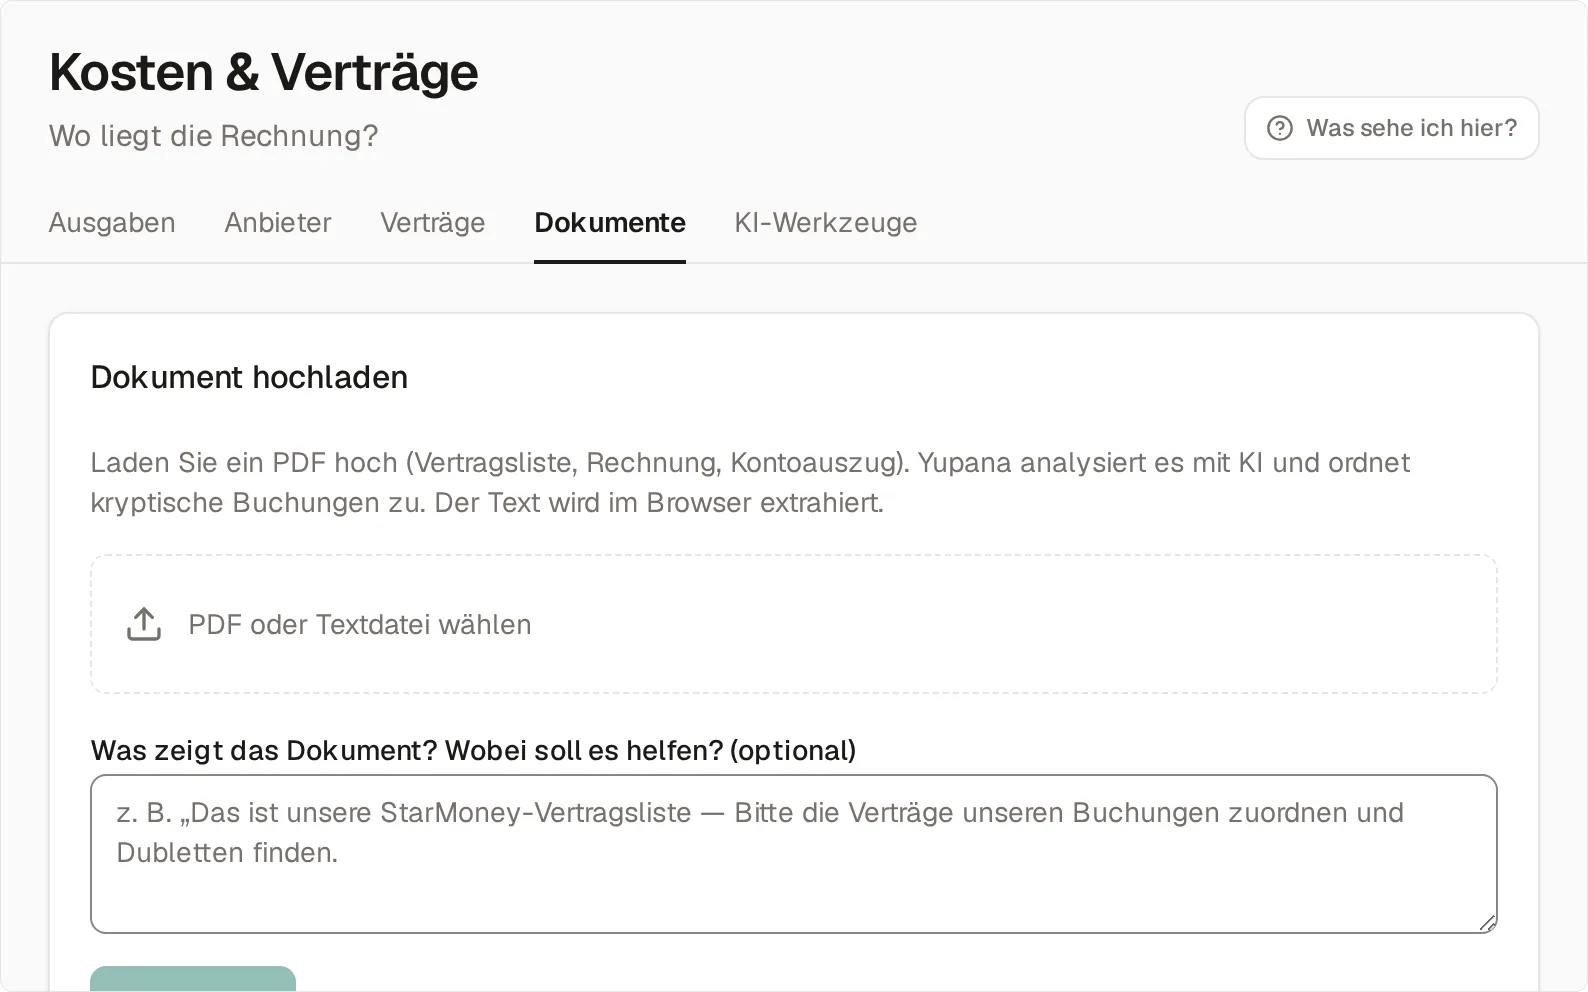Open the KI-Werkzeuge tab
The height and width of the screenshot is (992, 1588).
[826, 222]
